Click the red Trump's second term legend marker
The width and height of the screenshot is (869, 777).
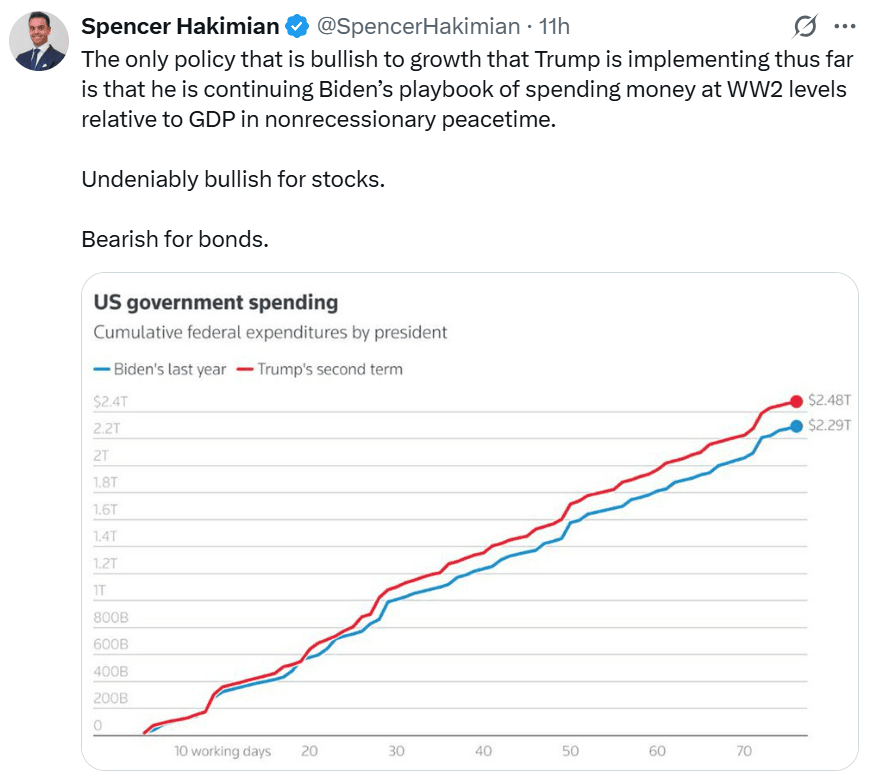pyautogui.click(x=245, y=370)
